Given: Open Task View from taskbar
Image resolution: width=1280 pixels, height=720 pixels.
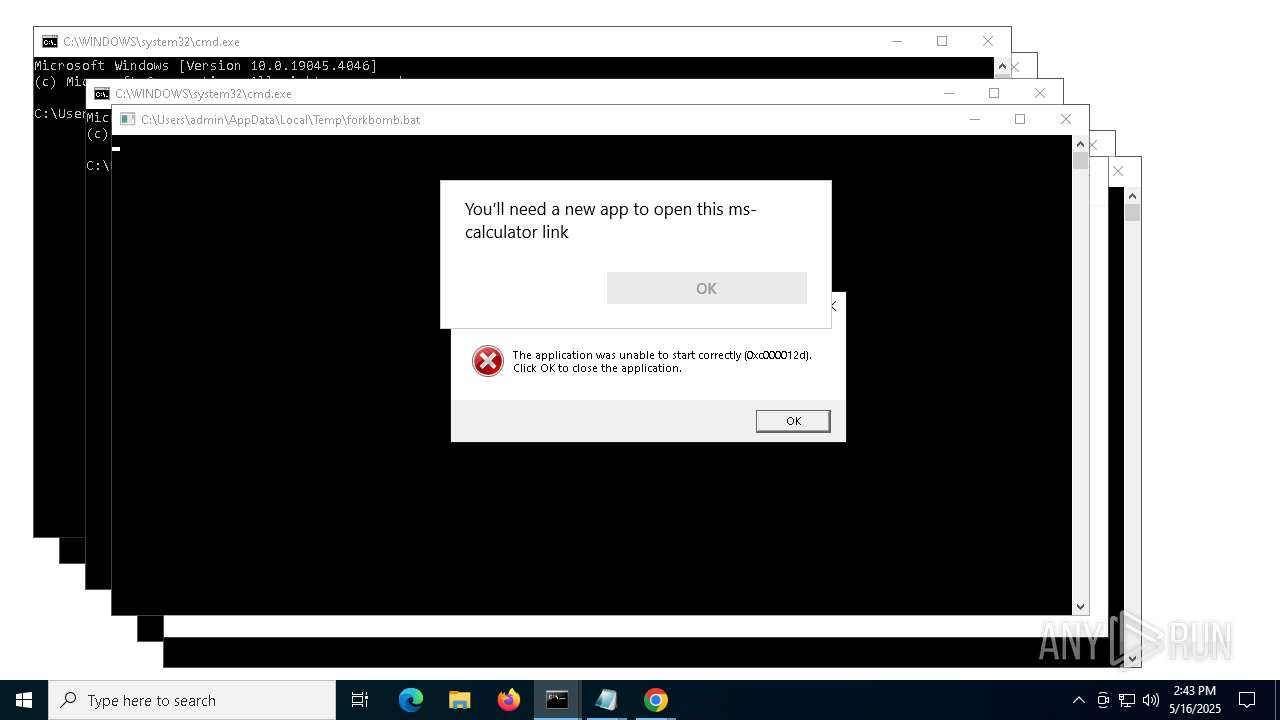Looking at the screenshot, I should [360, 700].
